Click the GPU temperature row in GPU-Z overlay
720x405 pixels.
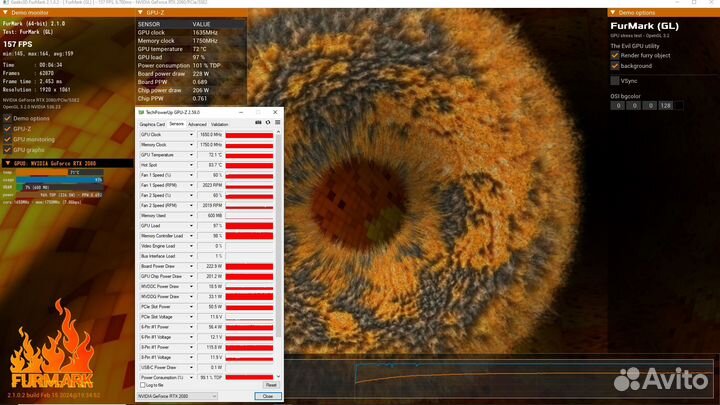pyautogui.click(x=191, y=49)
